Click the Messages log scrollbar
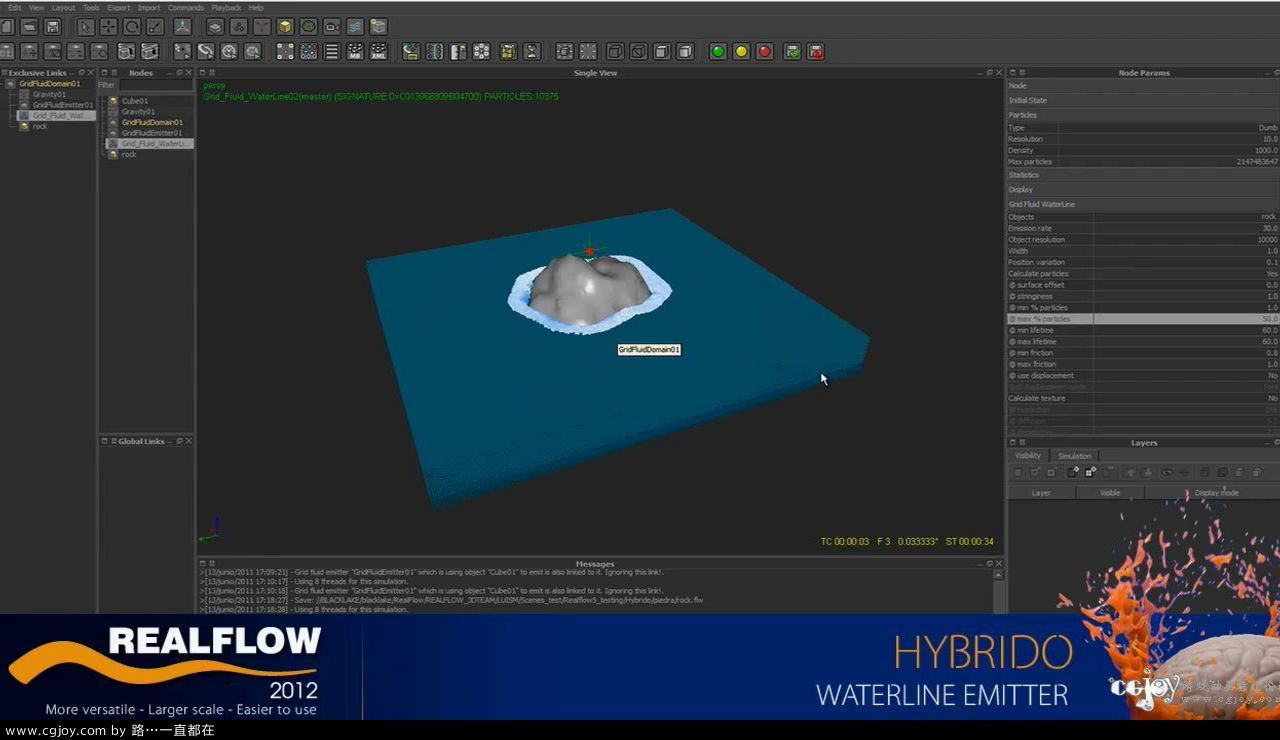The image size is (1280, 740). click(997, 590)
